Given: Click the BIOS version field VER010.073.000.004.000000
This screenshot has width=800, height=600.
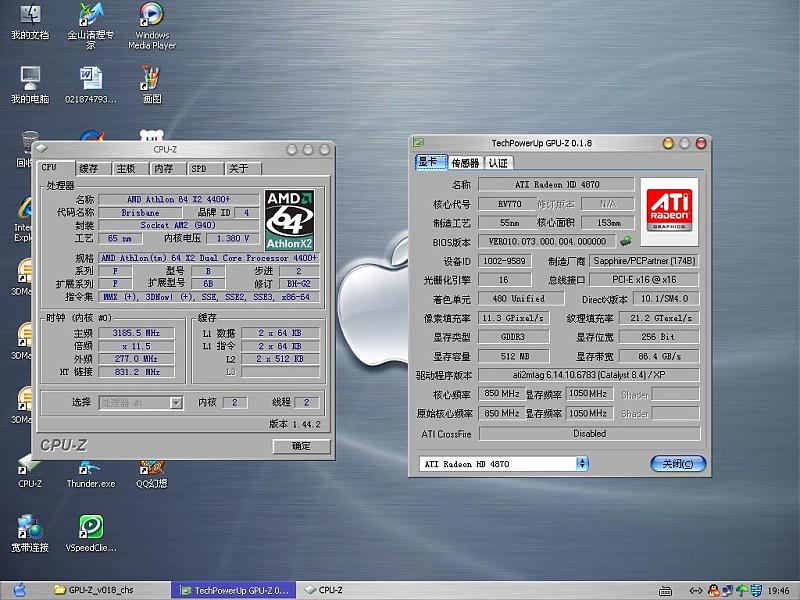Looking at the screenshot, I should pyautogui.click(x=547, y=241).
